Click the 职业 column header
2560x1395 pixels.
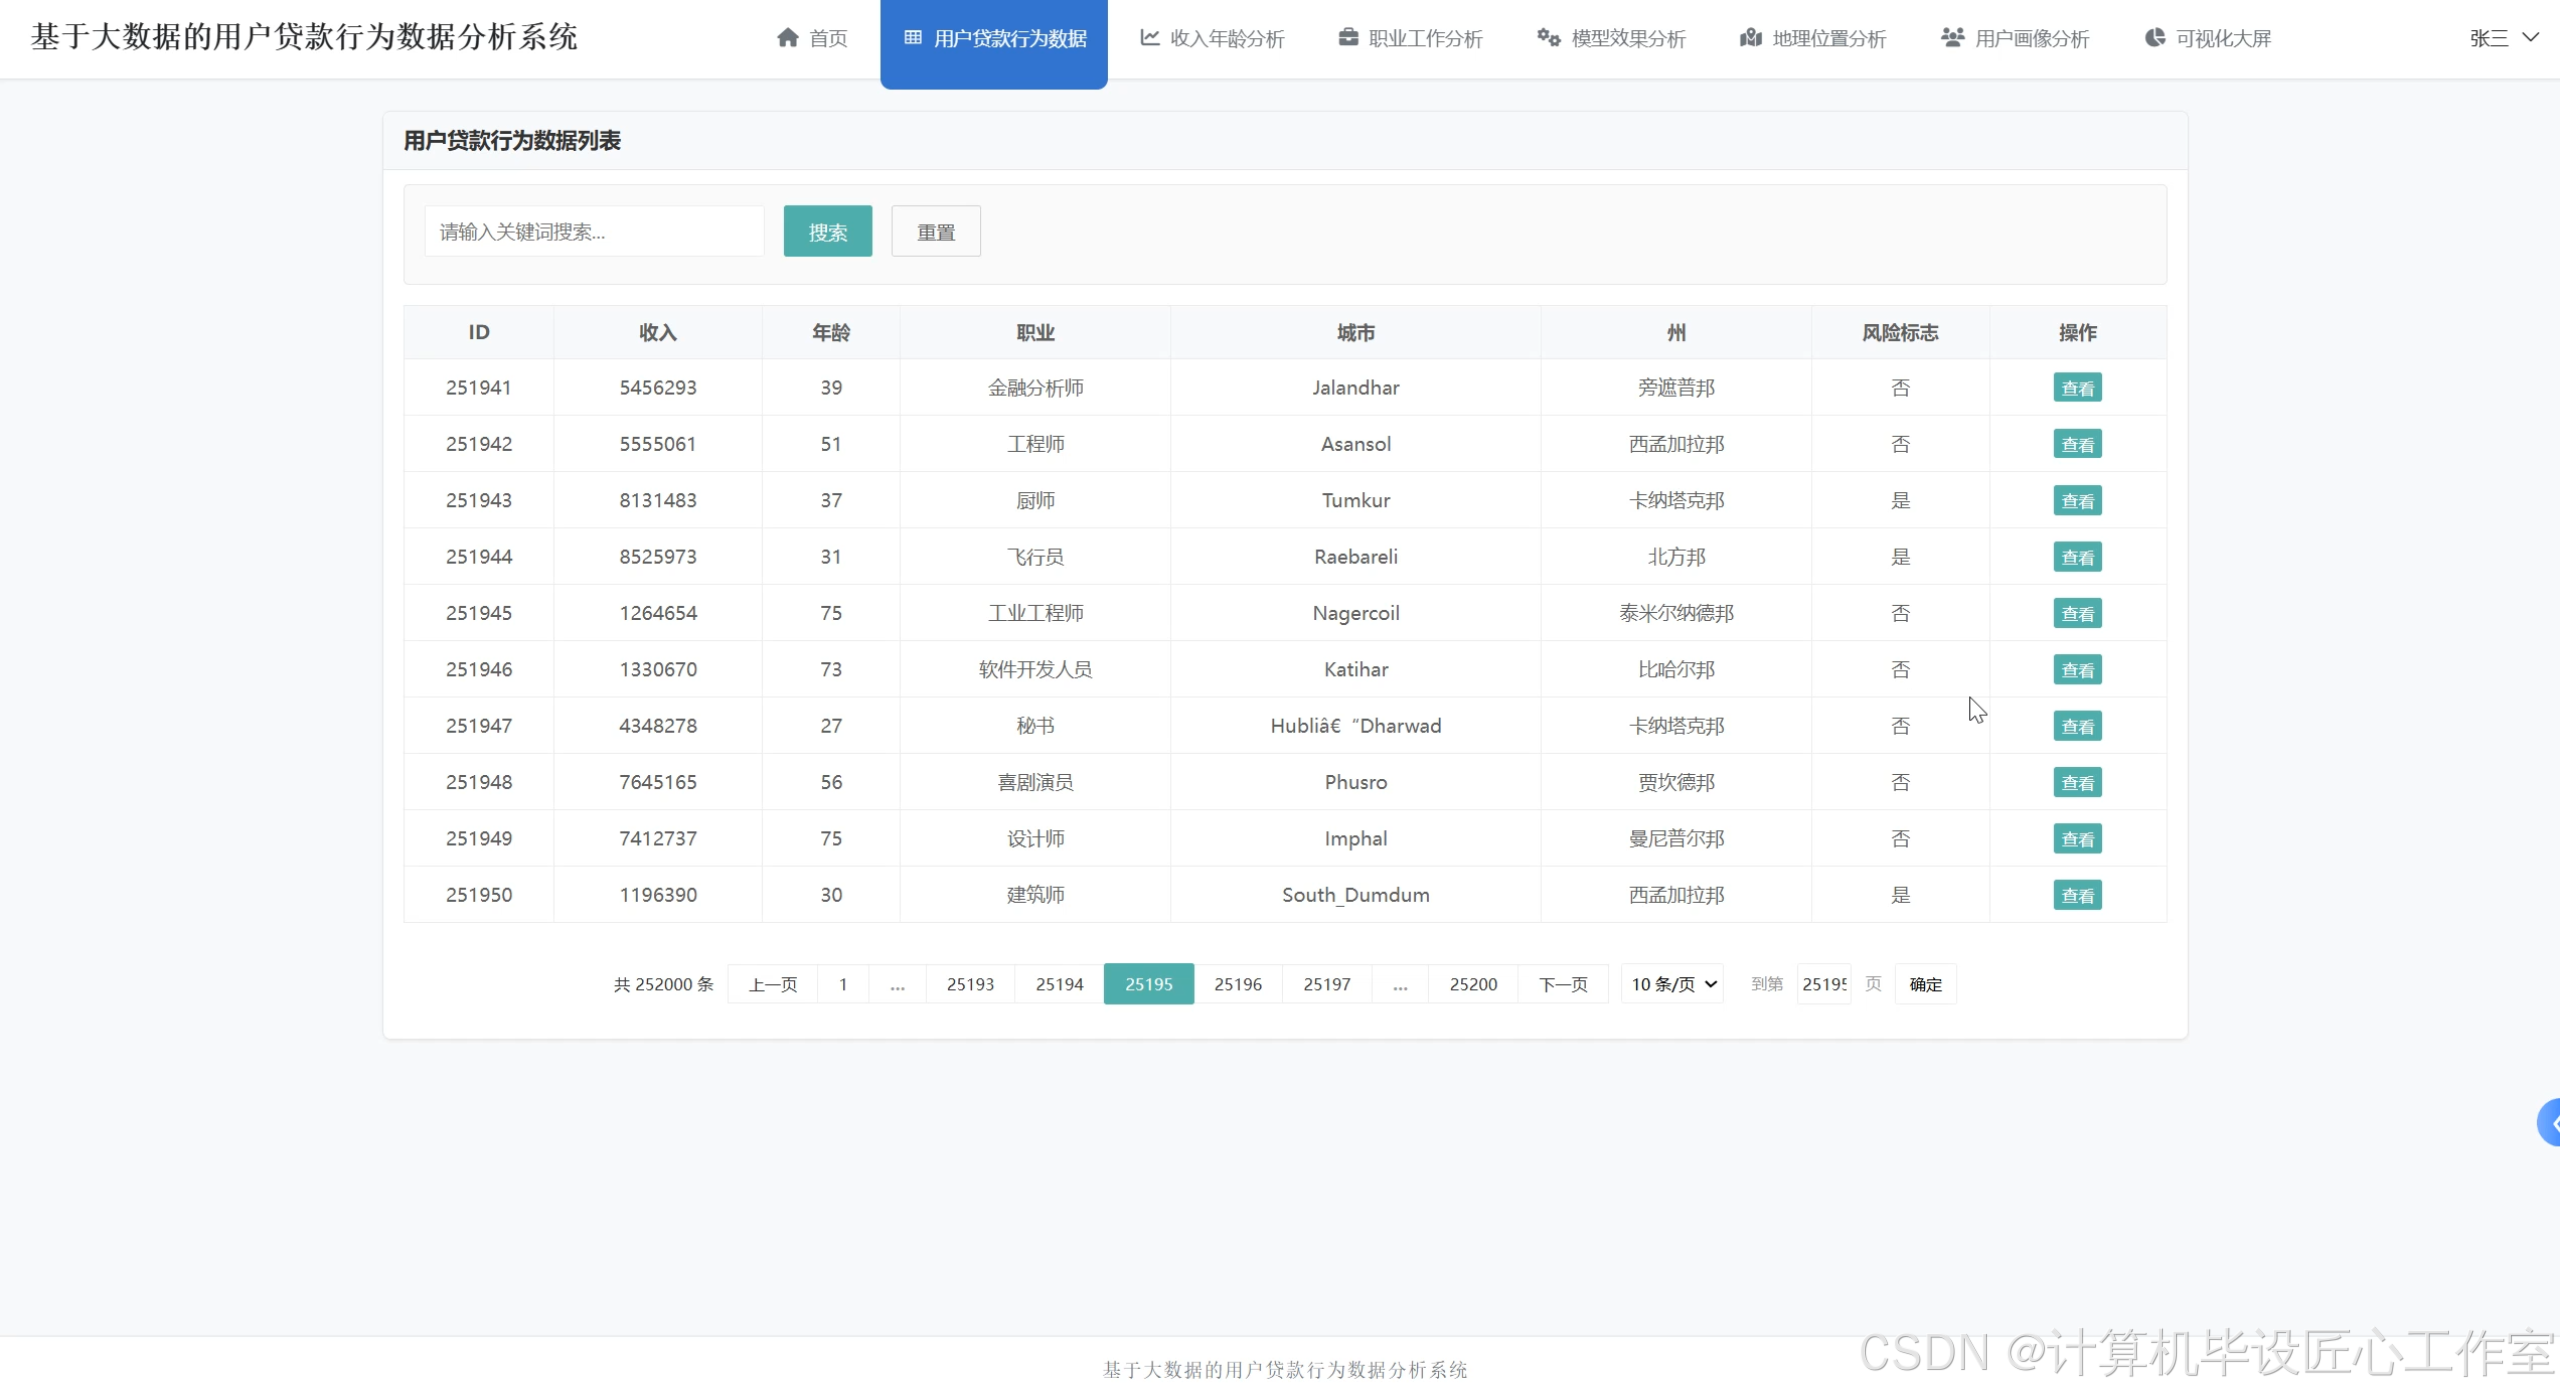coord(1035,332)
